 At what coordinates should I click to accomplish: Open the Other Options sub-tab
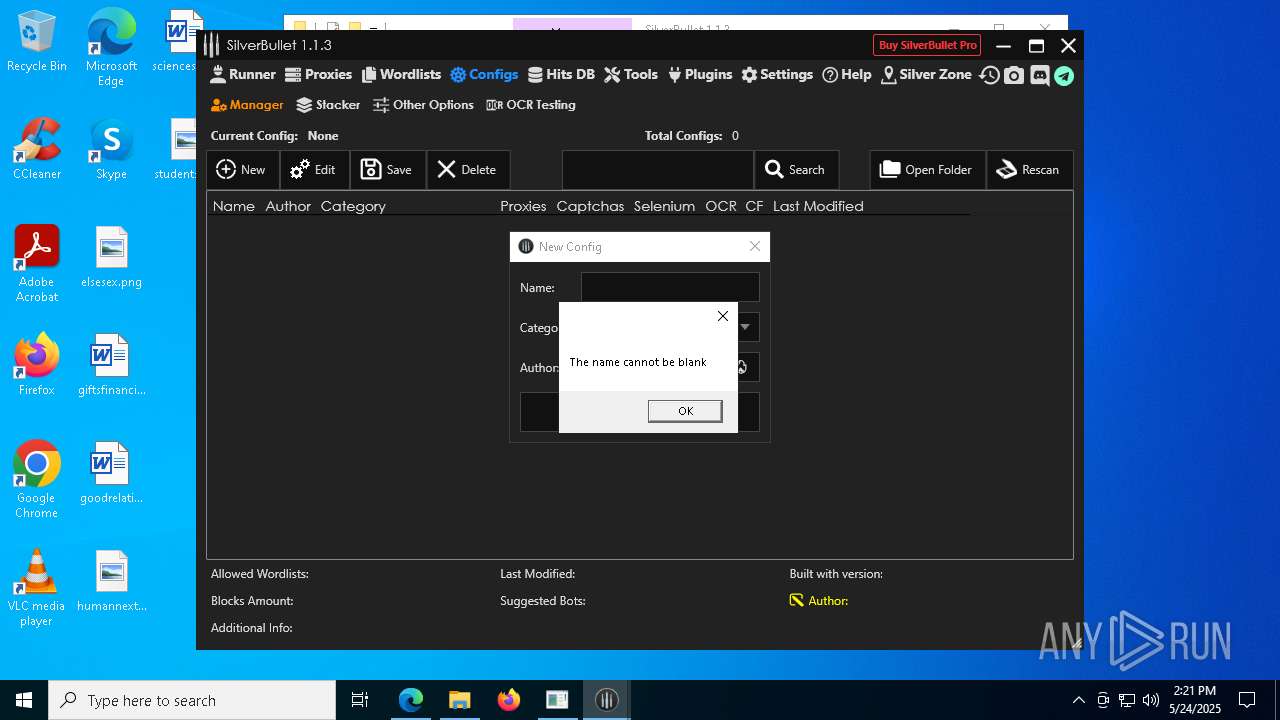click(423, 104)
